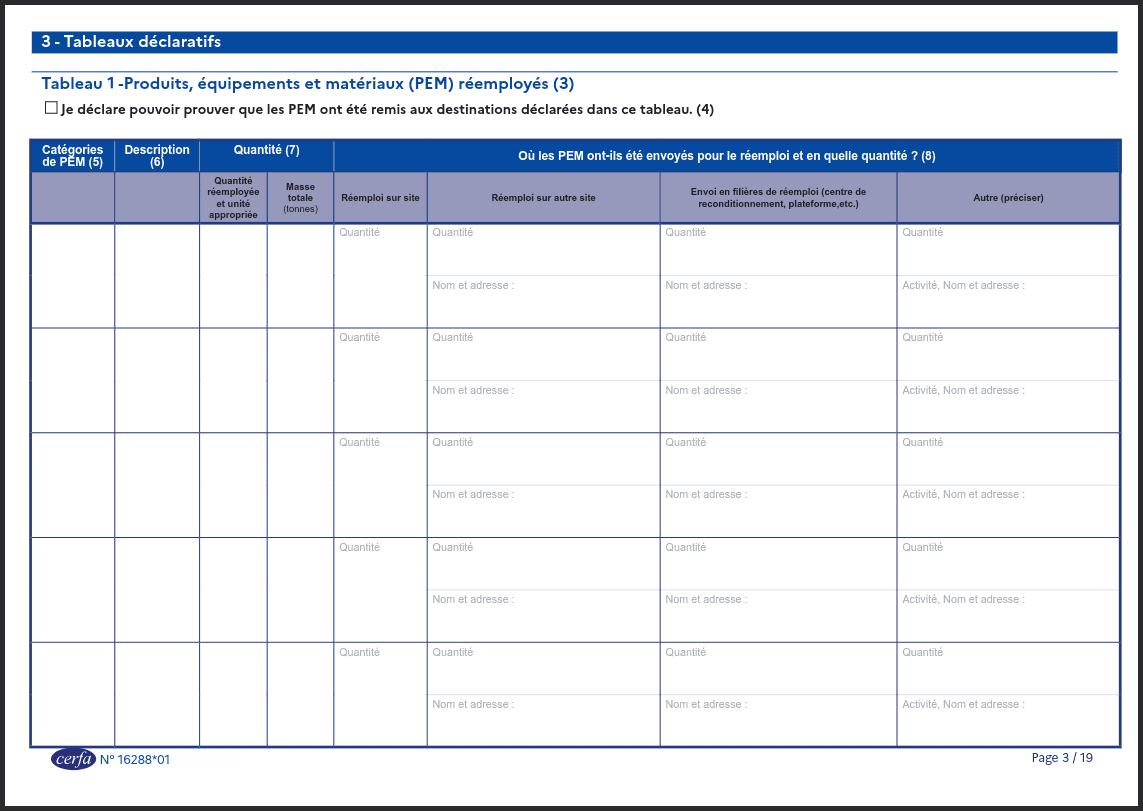This screenshot has width=1143, height=811.
Task: Click the 'Quantité (7)' column header
Action: (267, 150)
